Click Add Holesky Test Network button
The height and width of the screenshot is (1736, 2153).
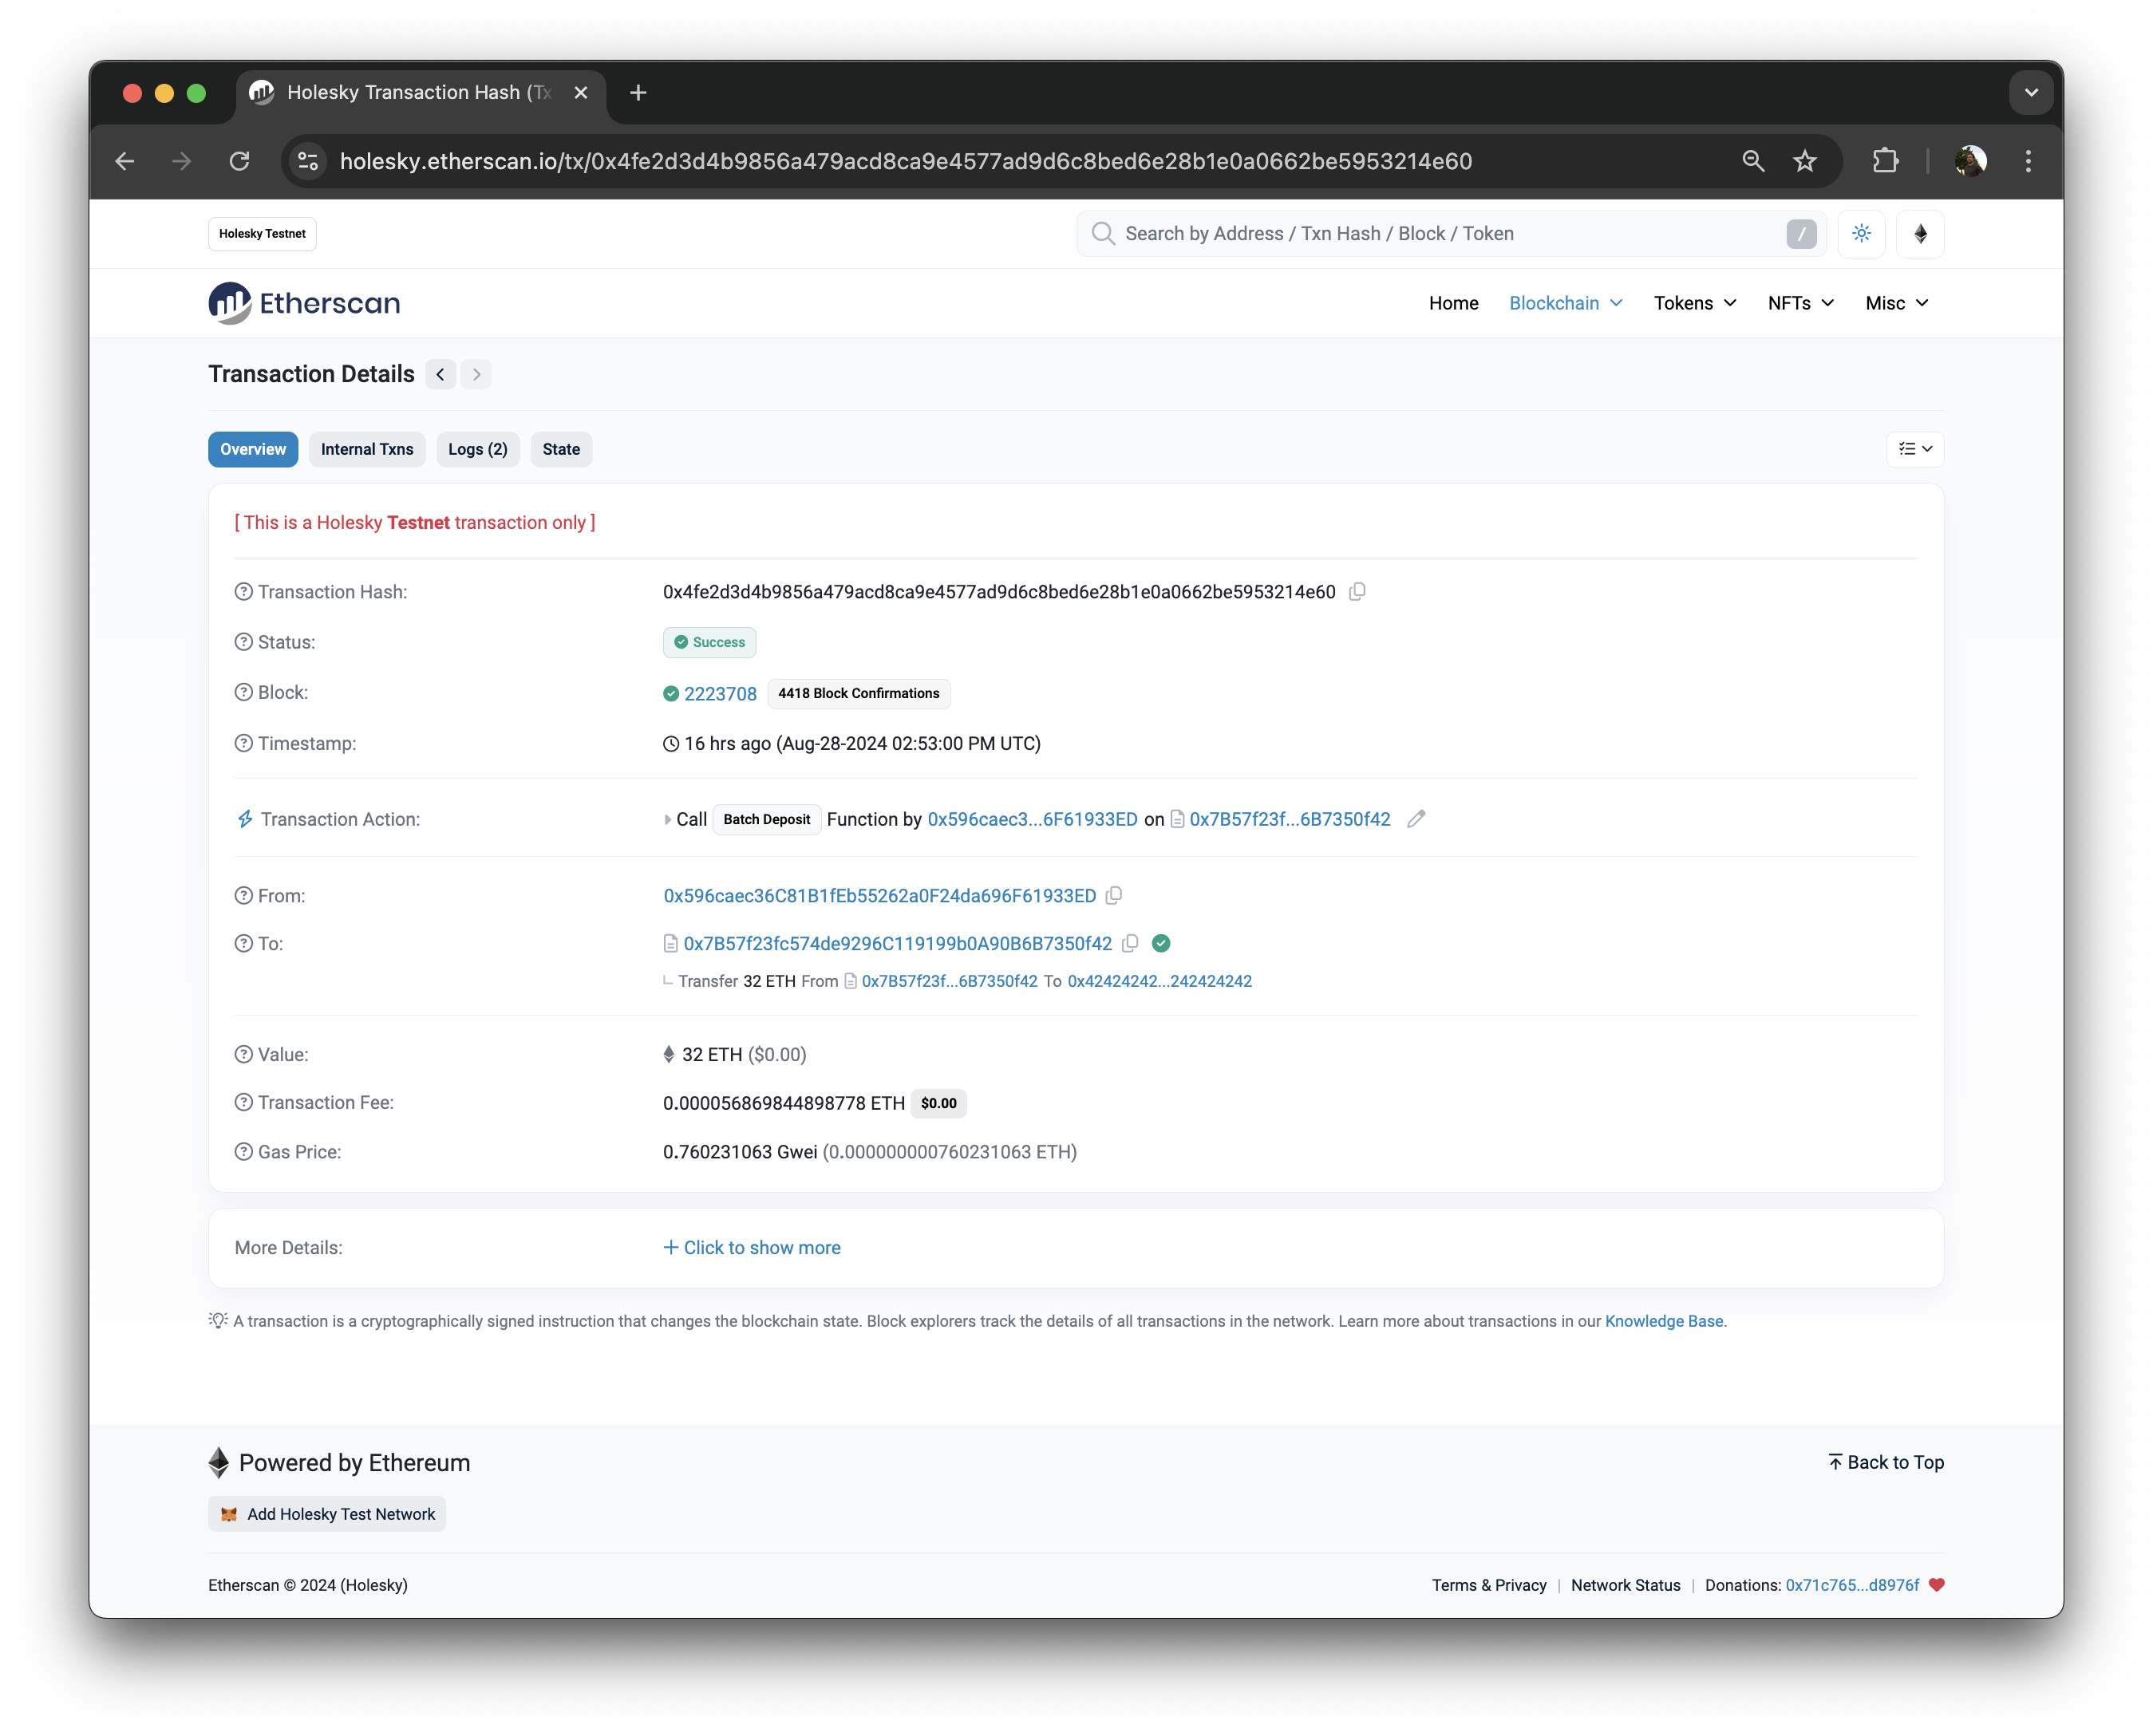coord(327,1514)
